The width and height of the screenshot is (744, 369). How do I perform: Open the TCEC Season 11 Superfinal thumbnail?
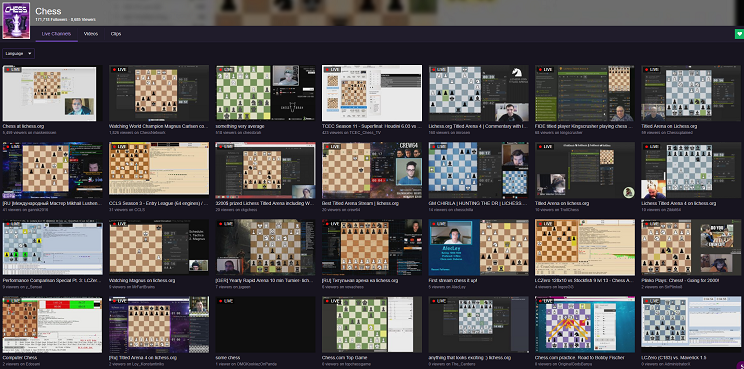pyautogui.click(x=372, y=93)
